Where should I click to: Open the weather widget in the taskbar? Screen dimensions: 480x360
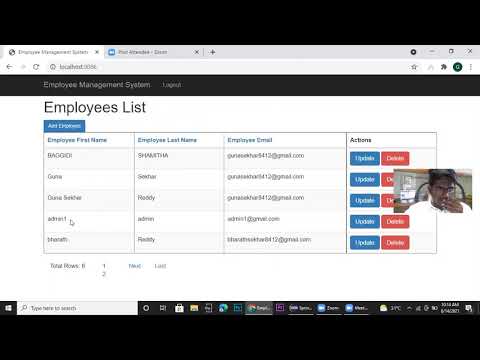390,308
